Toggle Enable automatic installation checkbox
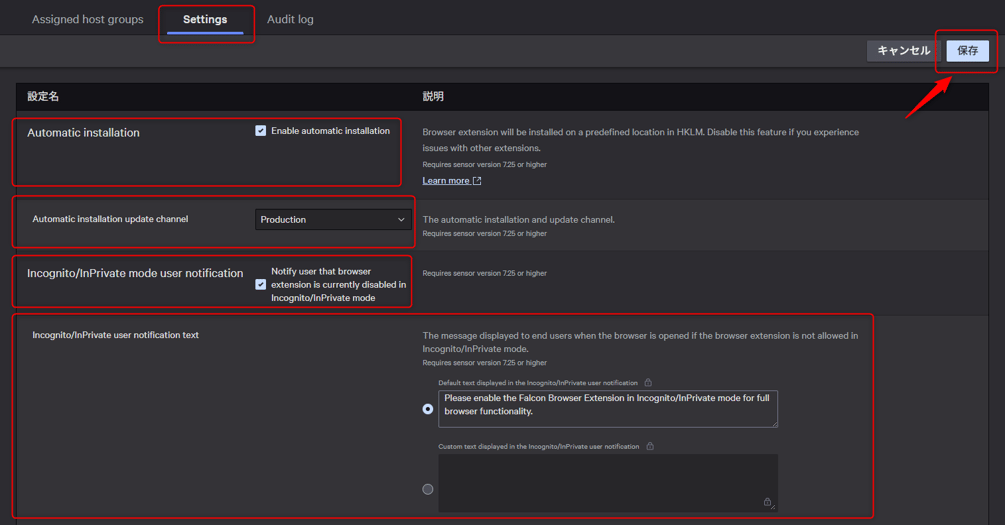Screen dimensions: 1005x525 click(x=261, y=131)
